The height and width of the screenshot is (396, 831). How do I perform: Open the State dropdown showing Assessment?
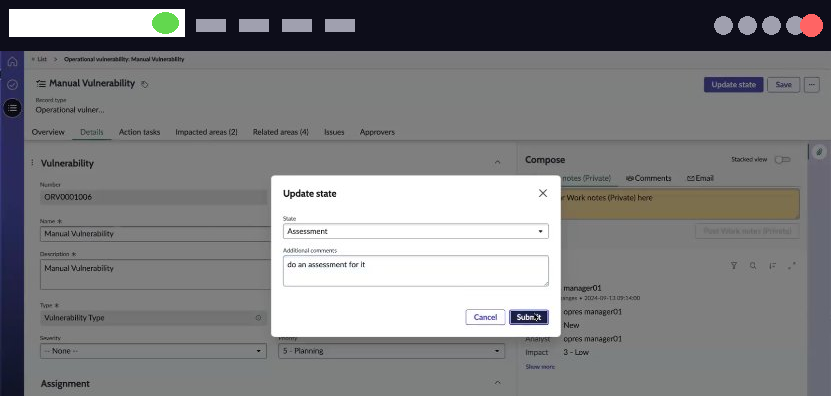pyautogui.click(x=416, y=231)
